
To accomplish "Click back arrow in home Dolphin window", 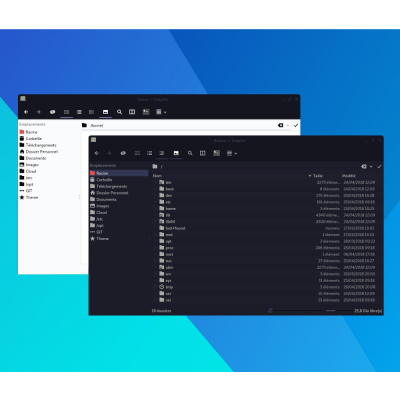I will coord(26,112).
